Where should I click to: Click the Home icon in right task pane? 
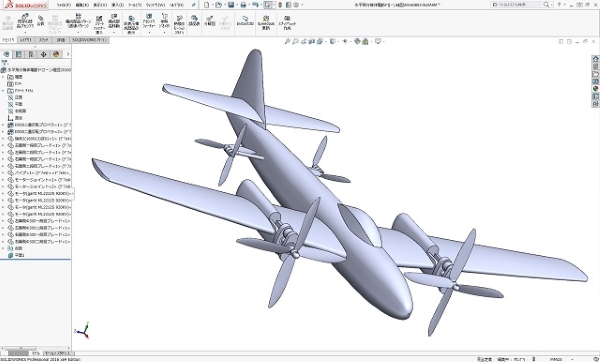[x=595, y=59]
